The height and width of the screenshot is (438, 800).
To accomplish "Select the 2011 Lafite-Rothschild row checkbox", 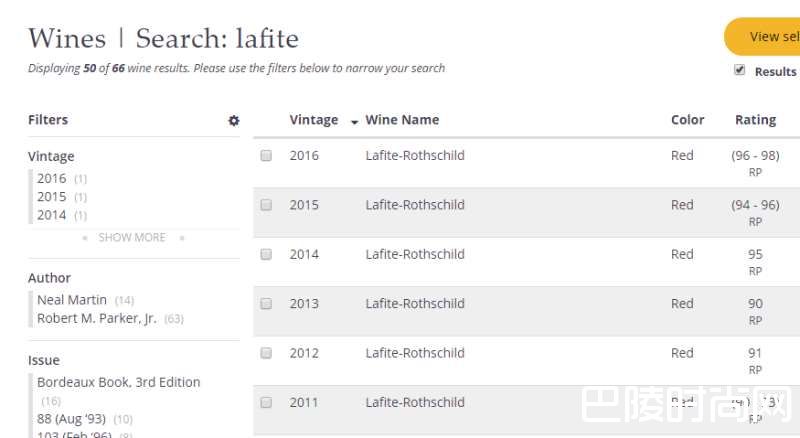I will [x=266, y=402].
